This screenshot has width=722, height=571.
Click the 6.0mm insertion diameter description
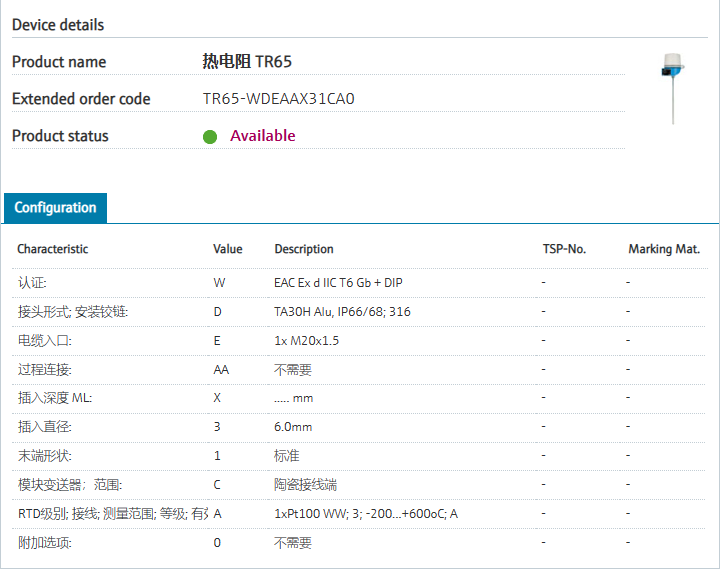point(293,427)
